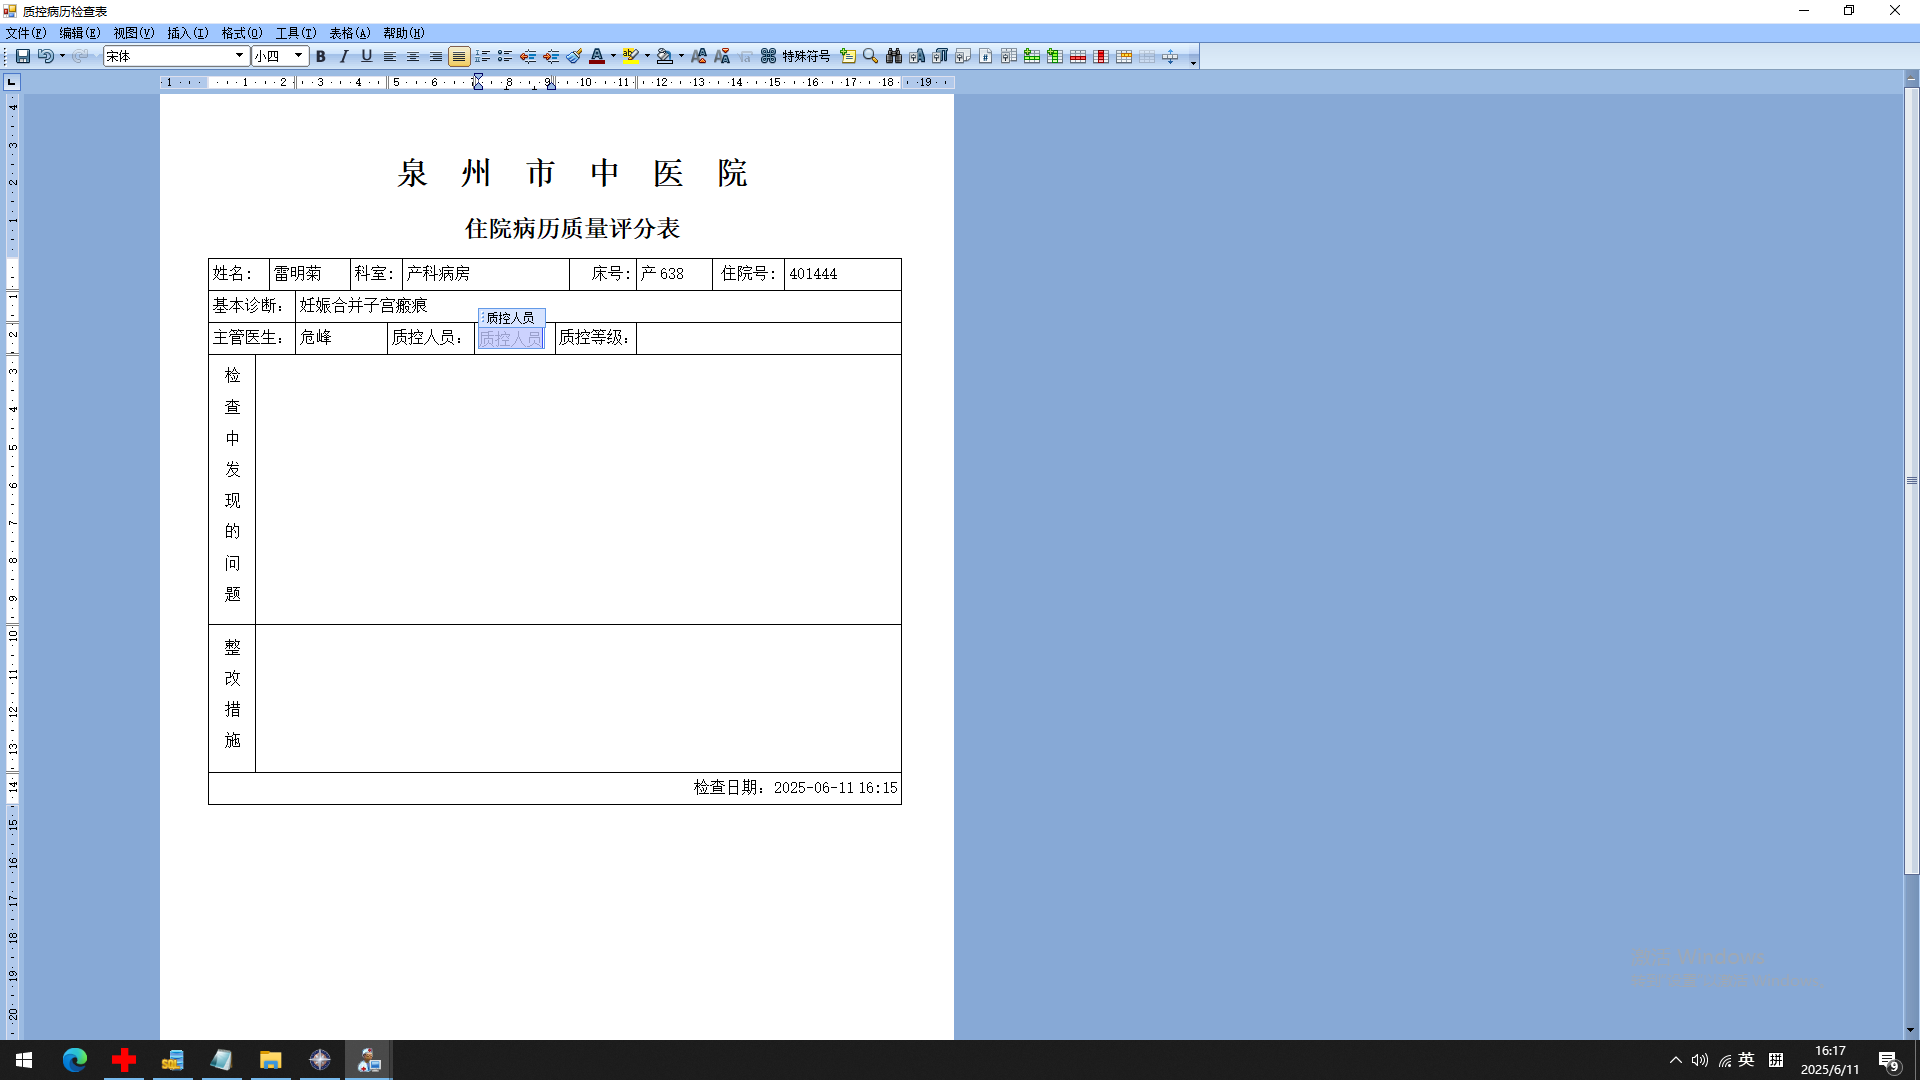Open the 表格(A) menu

[349, 33]
